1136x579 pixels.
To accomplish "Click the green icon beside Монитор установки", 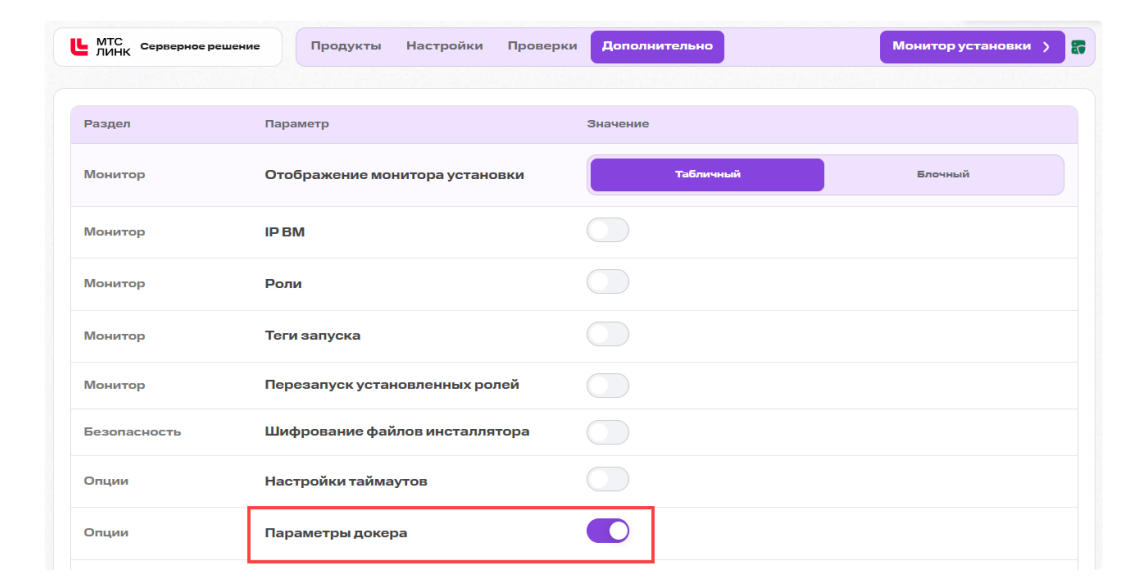I will click(1078, 48).
